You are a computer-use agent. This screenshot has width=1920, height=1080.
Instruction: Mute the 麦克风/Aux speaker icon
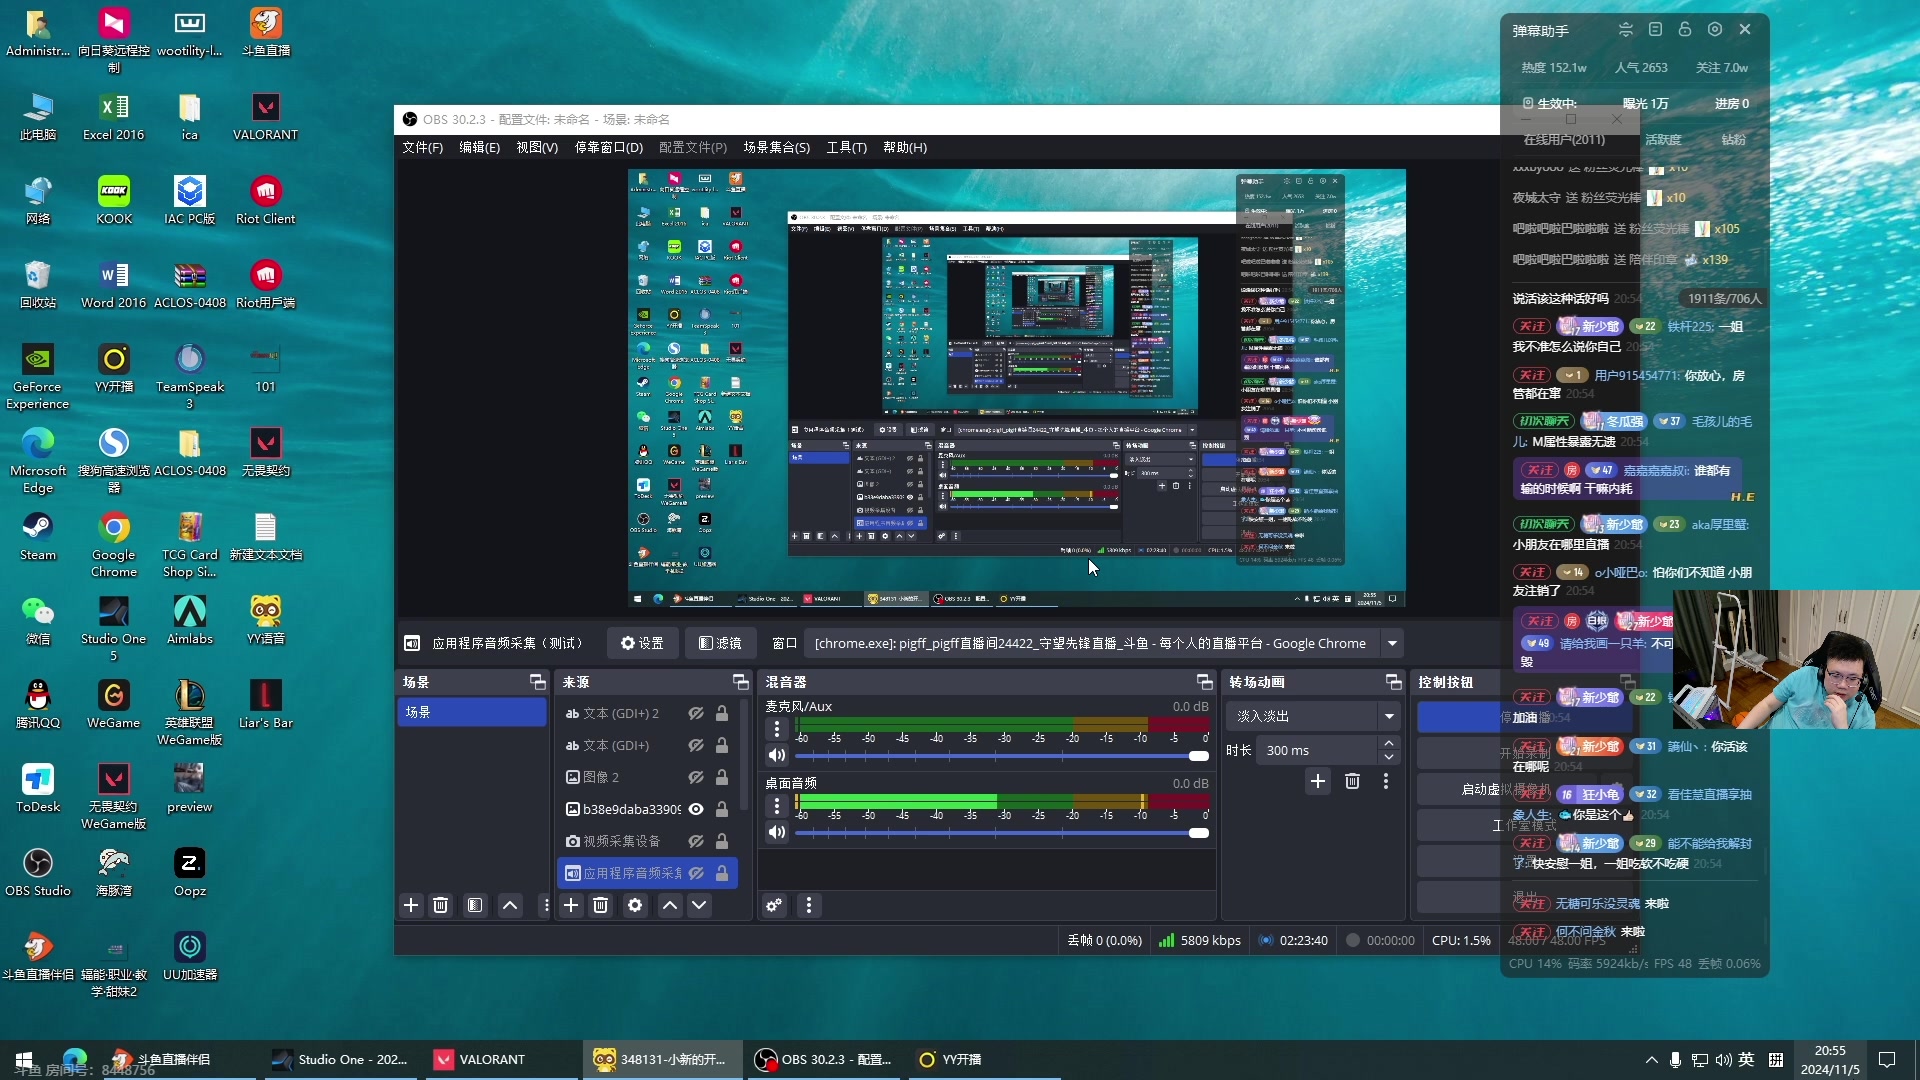[x=777, y=755]
